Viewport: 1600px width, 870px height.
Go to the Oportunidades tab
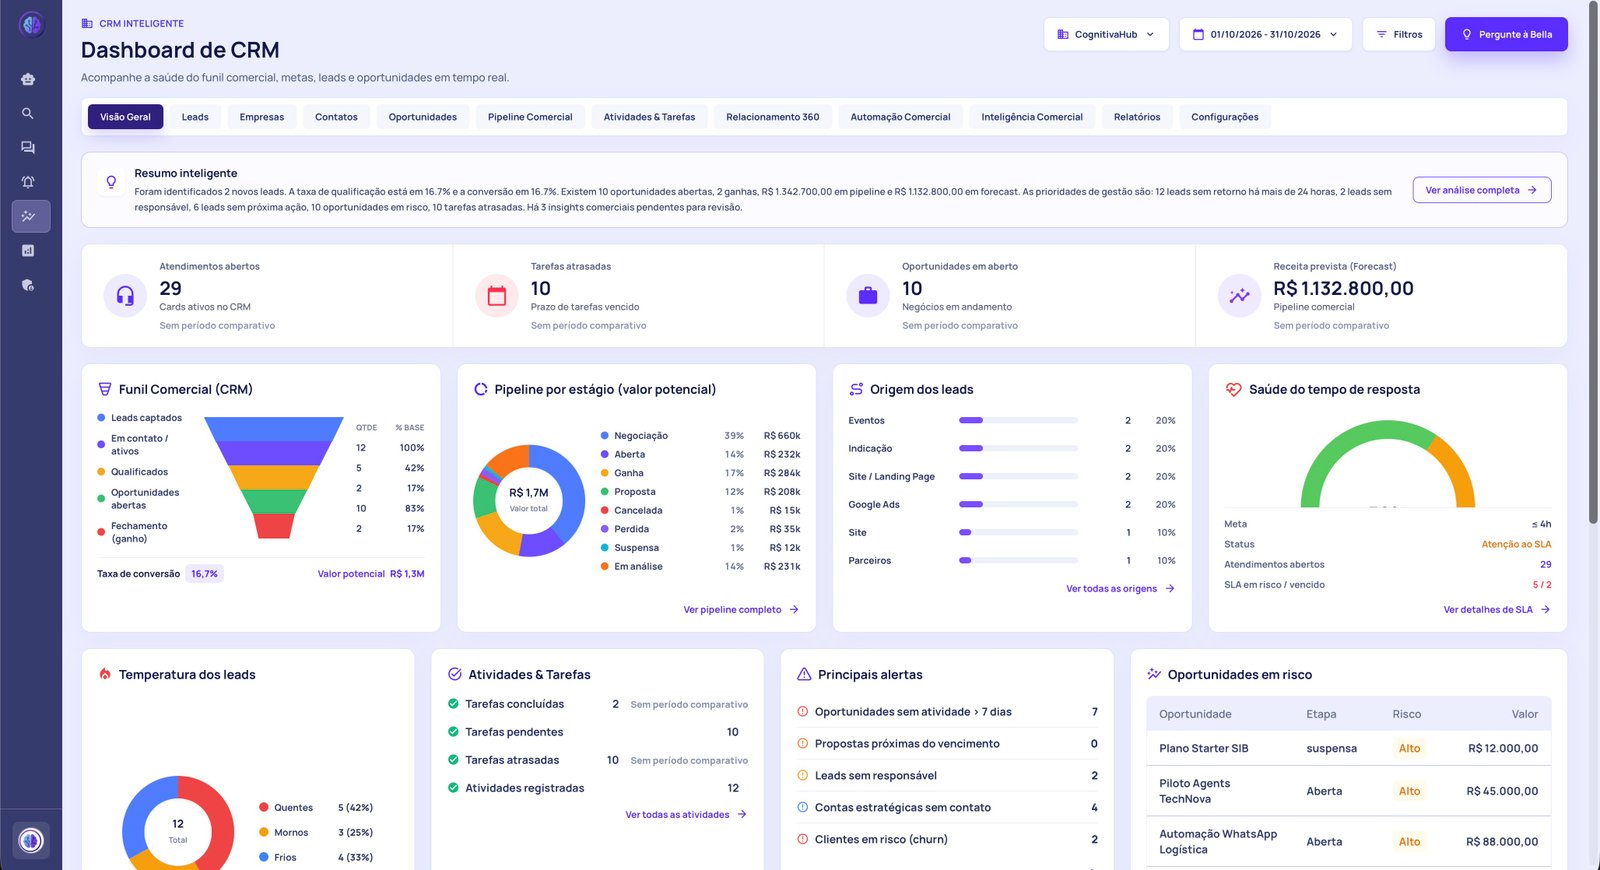[423, 117]
